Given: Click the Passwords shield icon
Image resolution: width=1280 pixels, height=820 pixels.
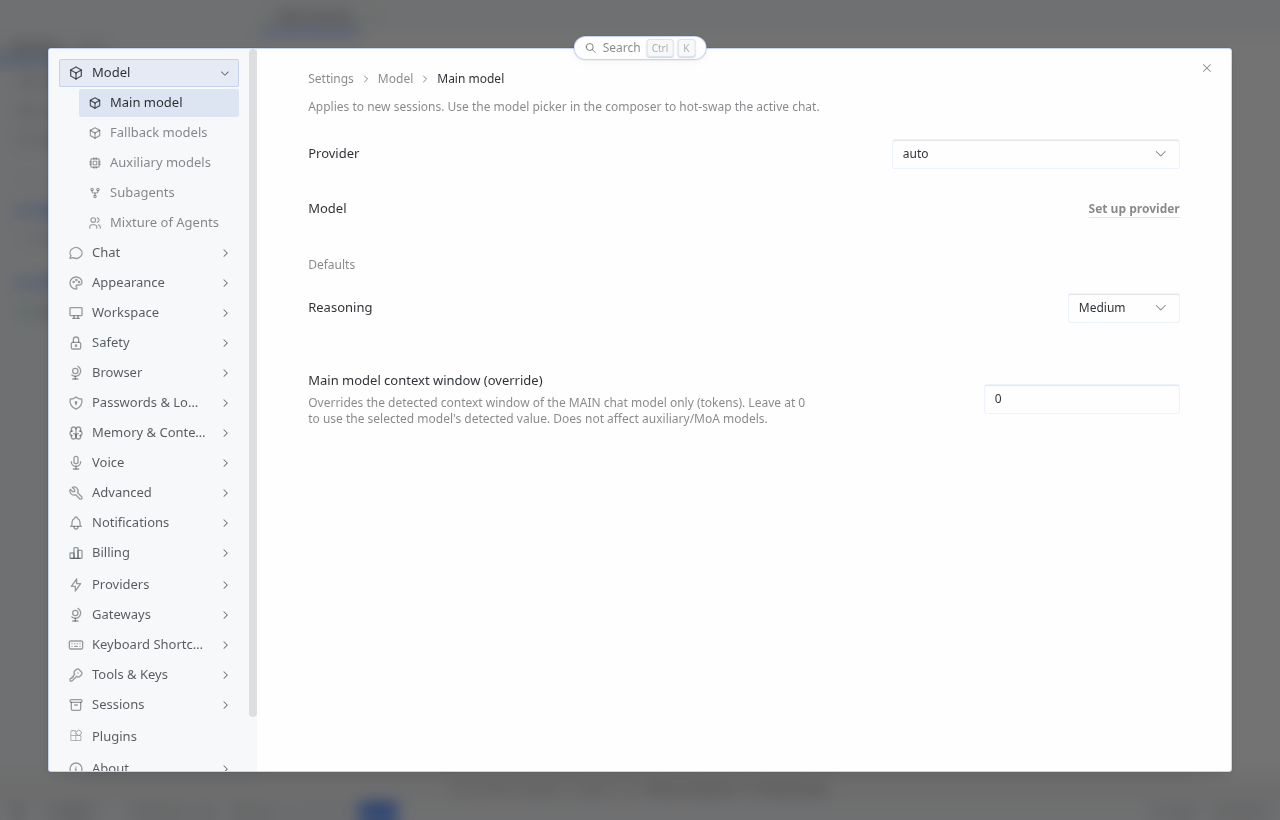Looking at the screenshot, I should pos(76,403).
